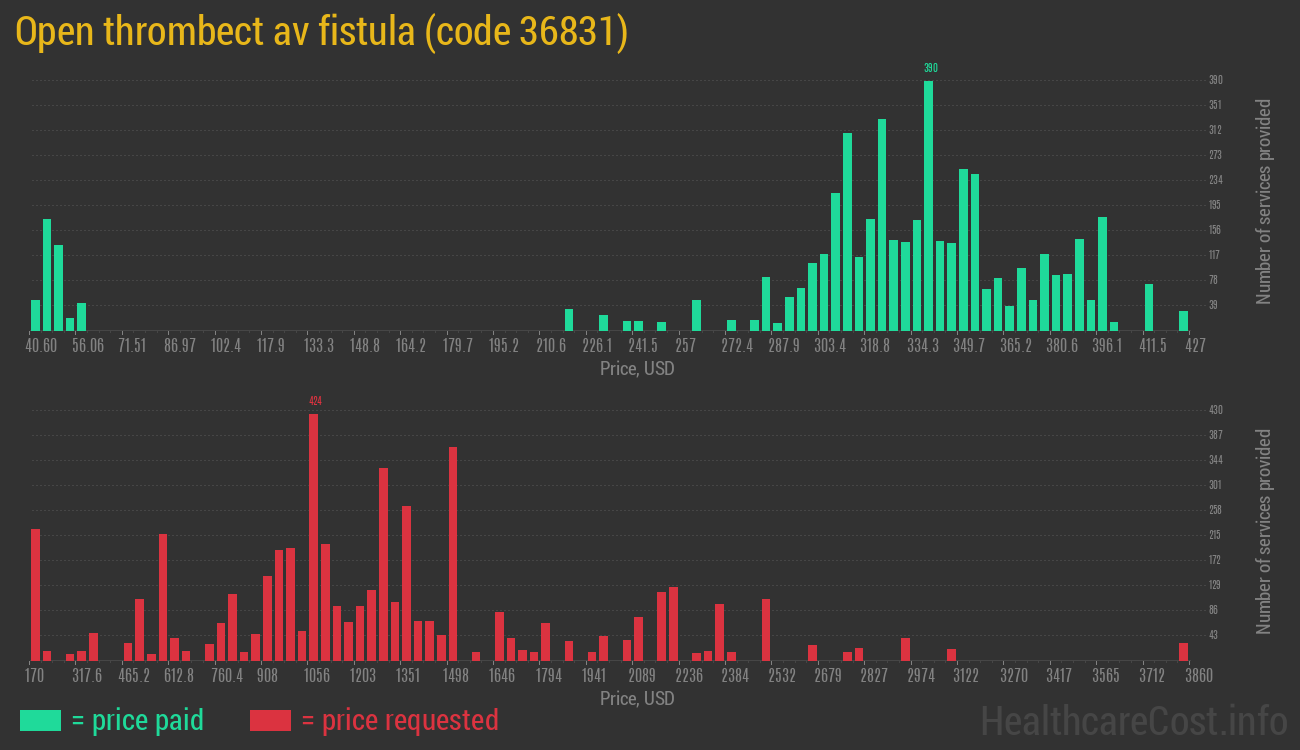The width and height of the screenshot is (1300, 750).
Task: Click the green price paid legend swatch
Action: coord(40,720)
